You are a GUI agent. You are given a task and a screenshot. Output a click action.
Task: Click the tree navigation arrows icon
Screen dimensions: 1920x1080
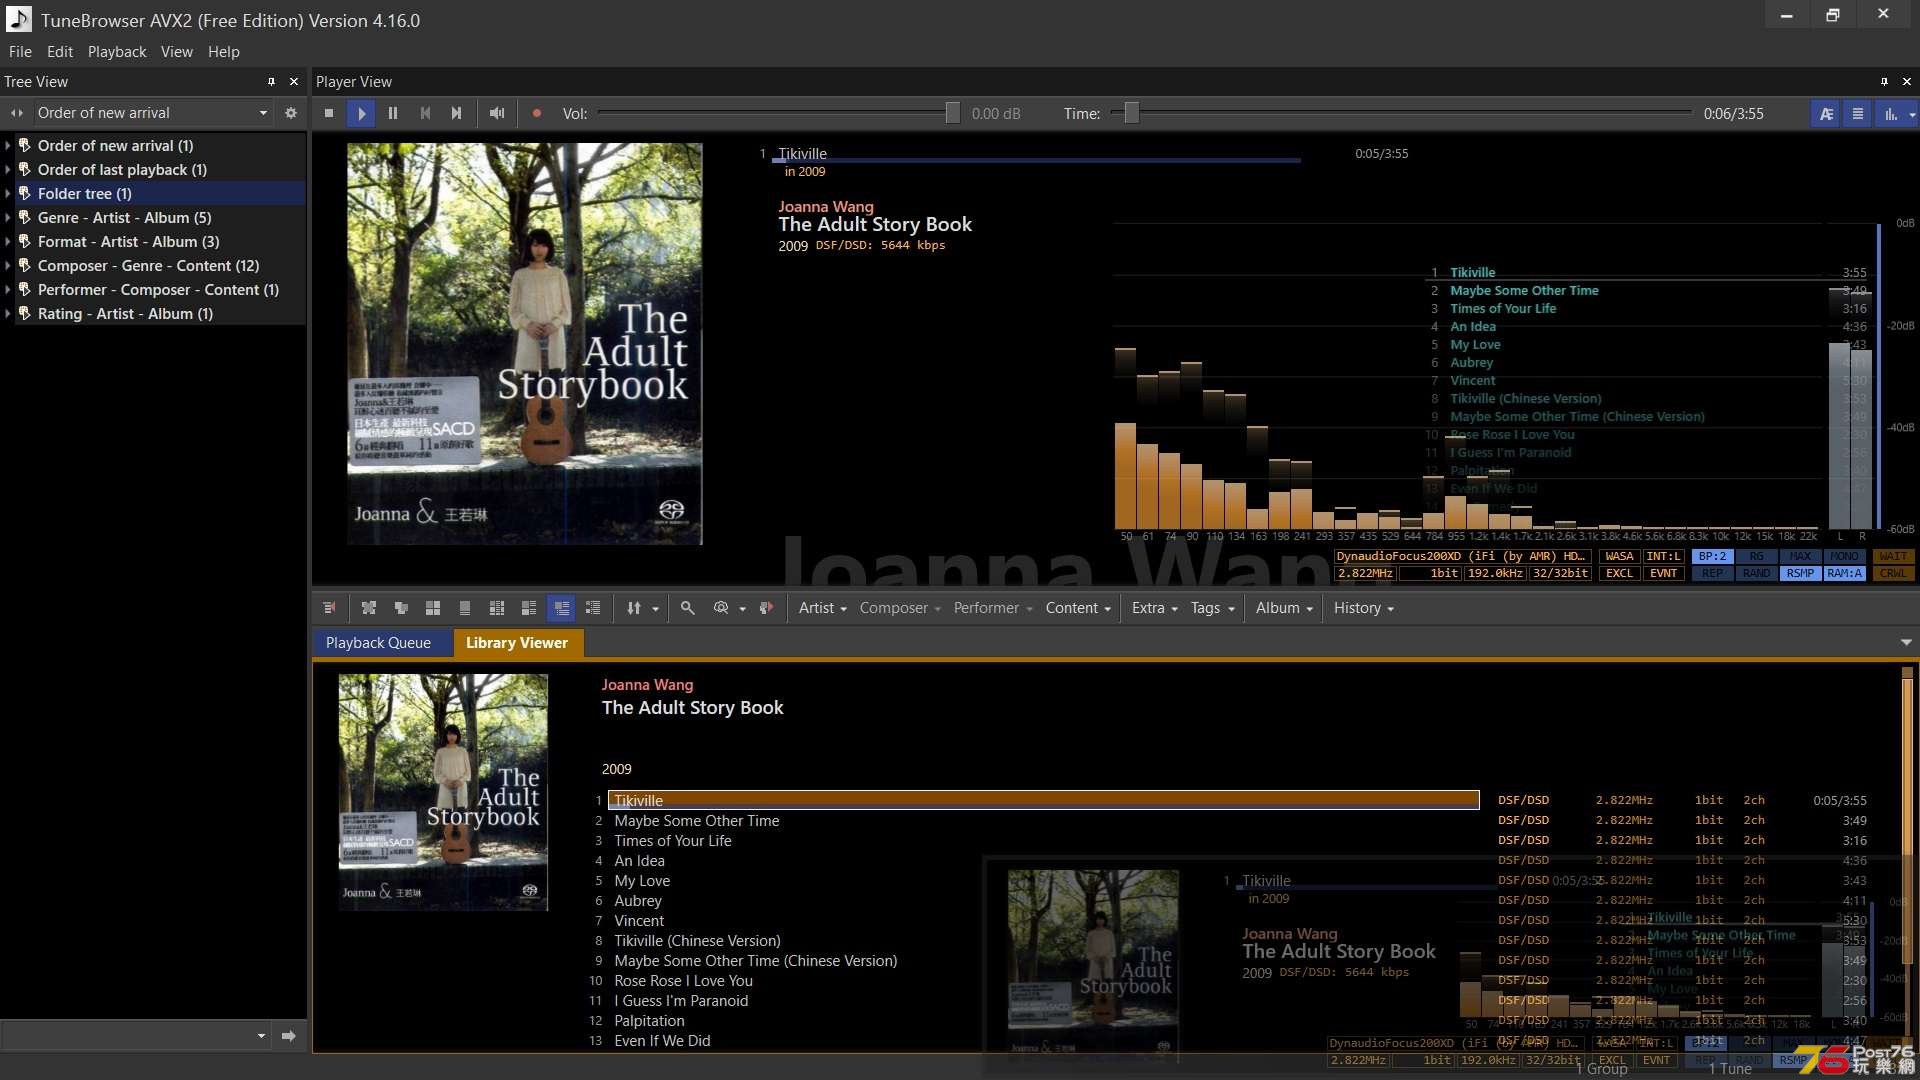tap(16, 113)
